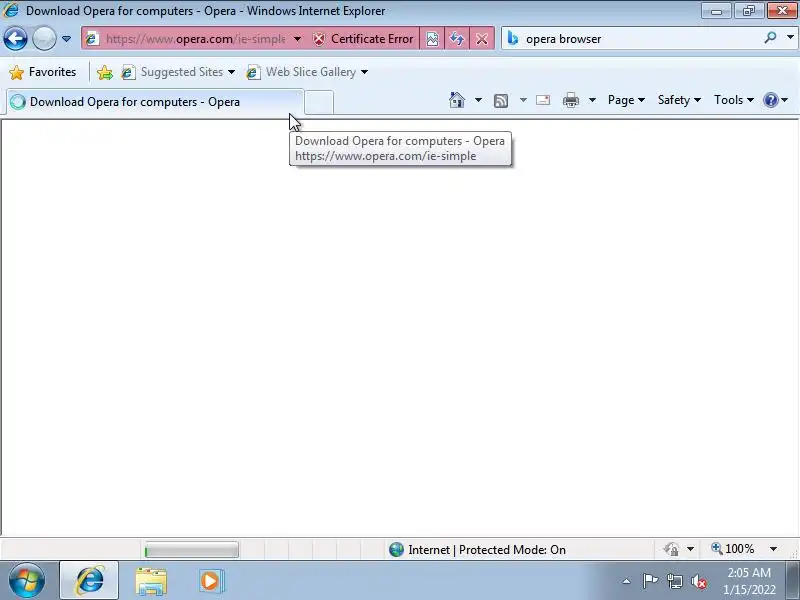The image size is (800, 600).
Task: Expand the Feeds dropdown arrow
Action: pos(523,100)
